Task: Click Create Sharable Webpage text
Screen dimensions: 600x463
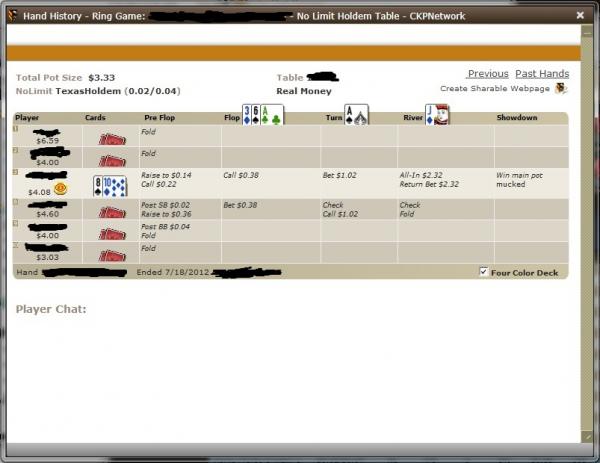Action: [x=495, y=89]
